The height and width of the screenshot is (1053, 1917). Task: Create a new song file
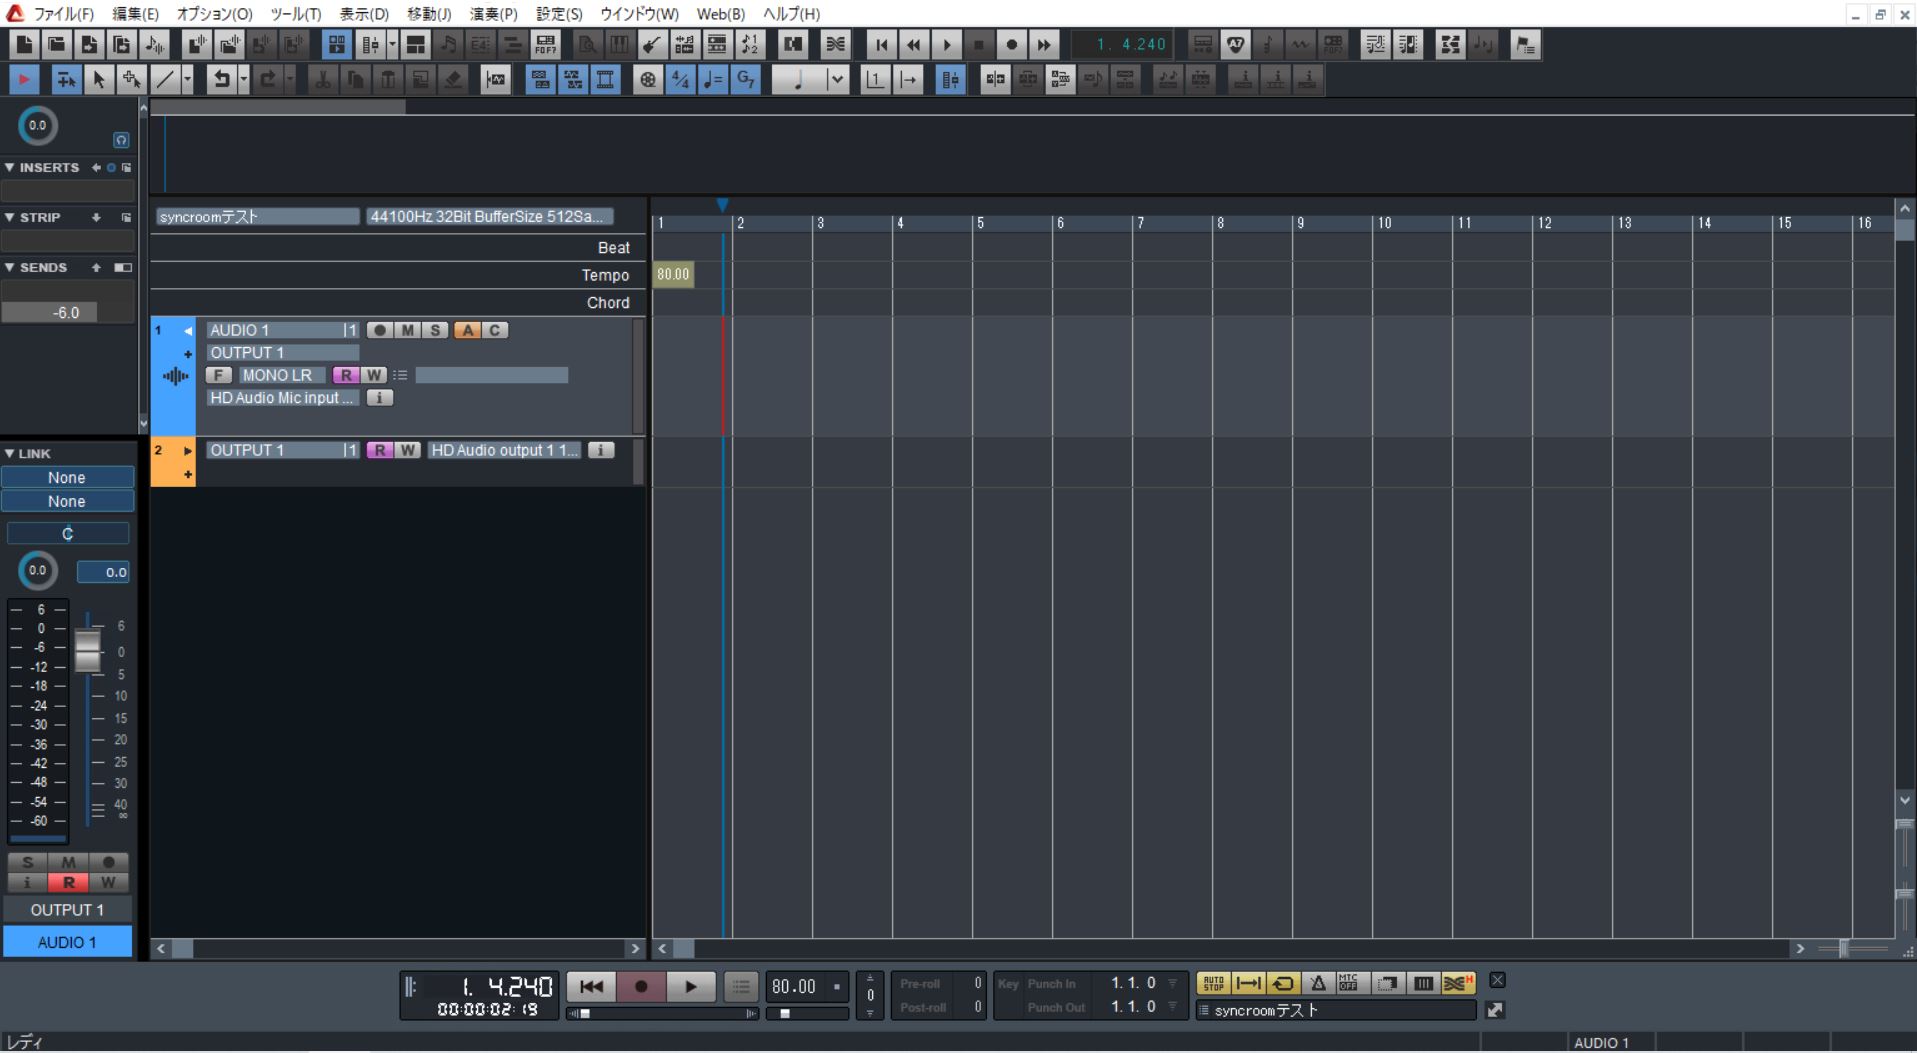[x=24, y=45]
